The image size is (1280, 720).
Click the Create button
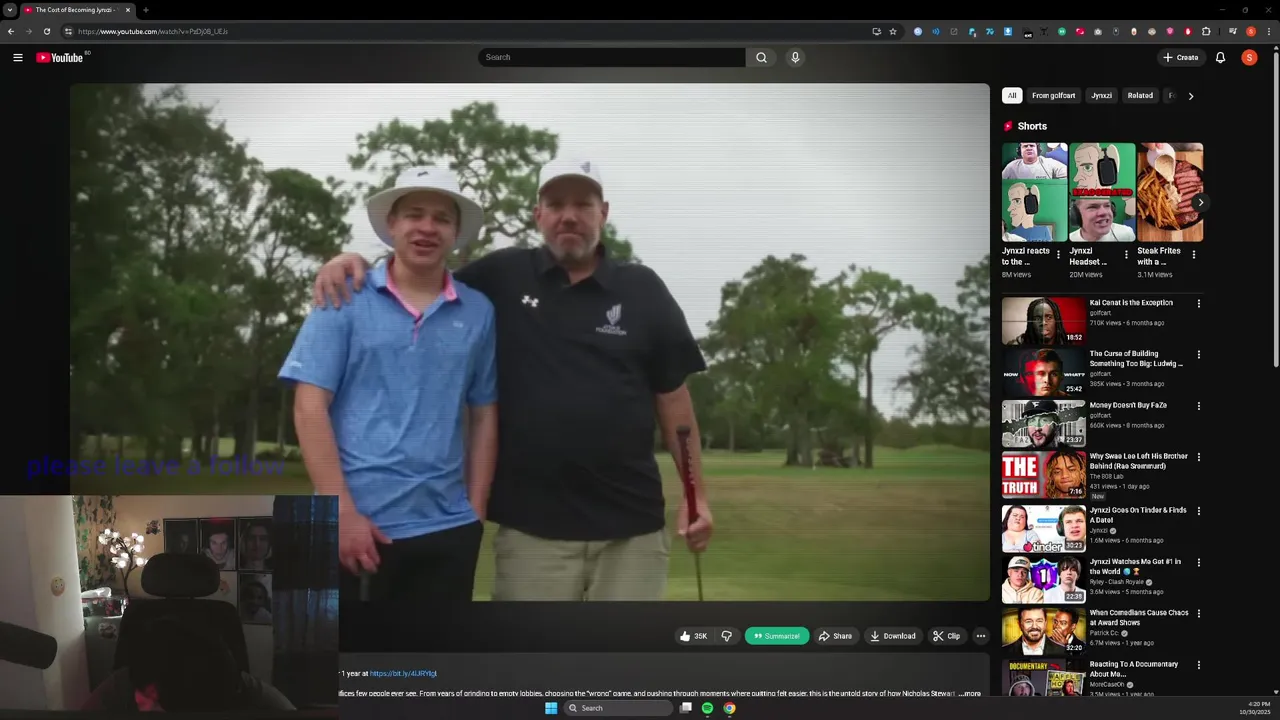[x=1180, y=57]
